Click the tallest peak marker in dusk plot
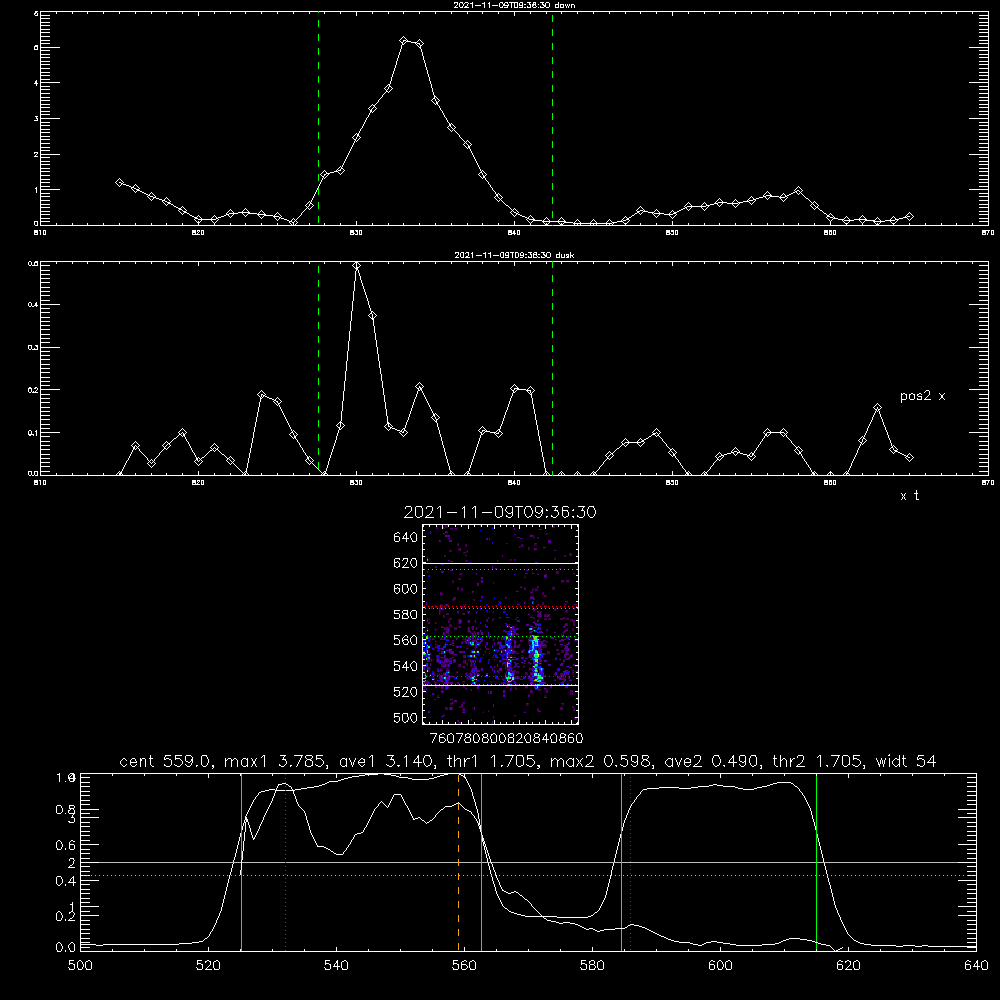 tap(357, 266)
